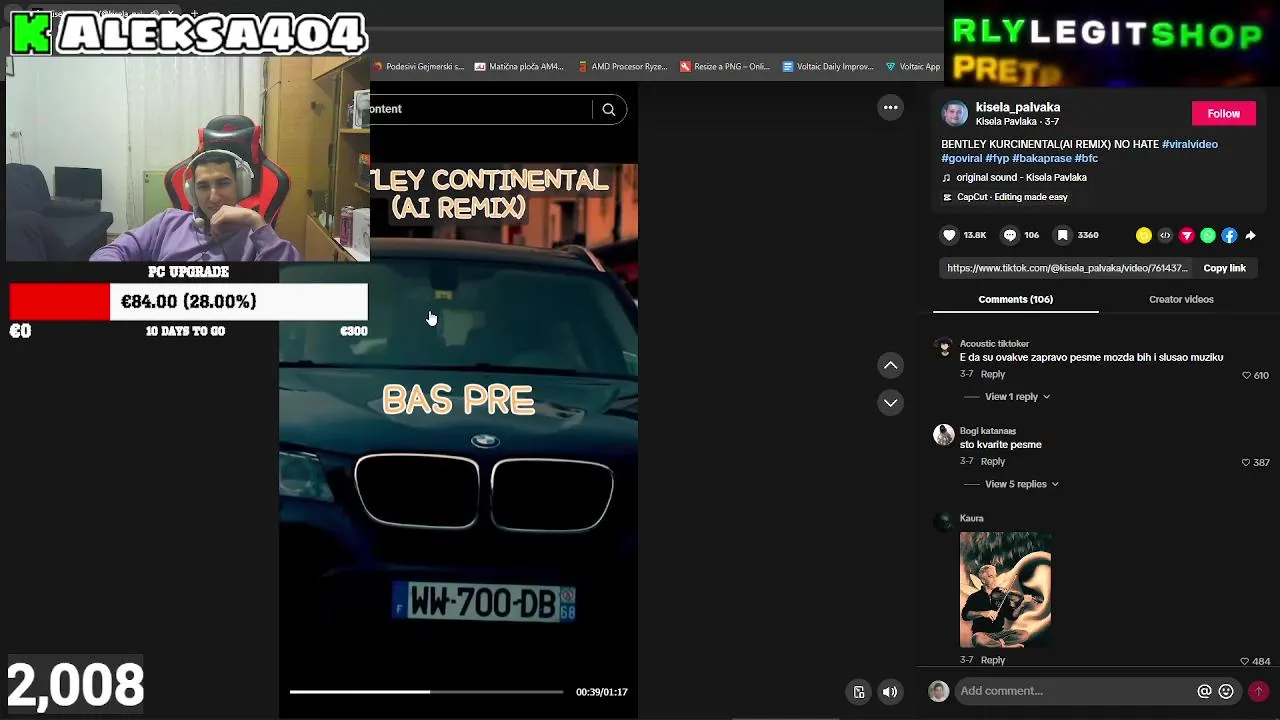Seek on the video progress bar

(426, 692)
